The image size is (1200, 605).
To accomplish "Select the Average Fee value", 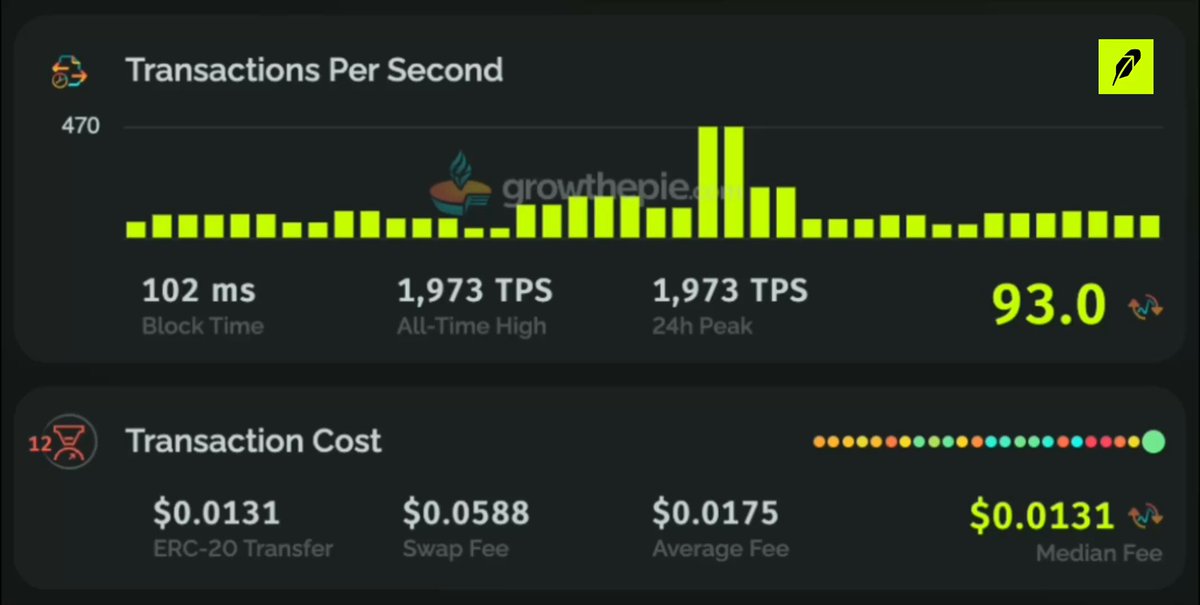I will click(x=716, y=514).
